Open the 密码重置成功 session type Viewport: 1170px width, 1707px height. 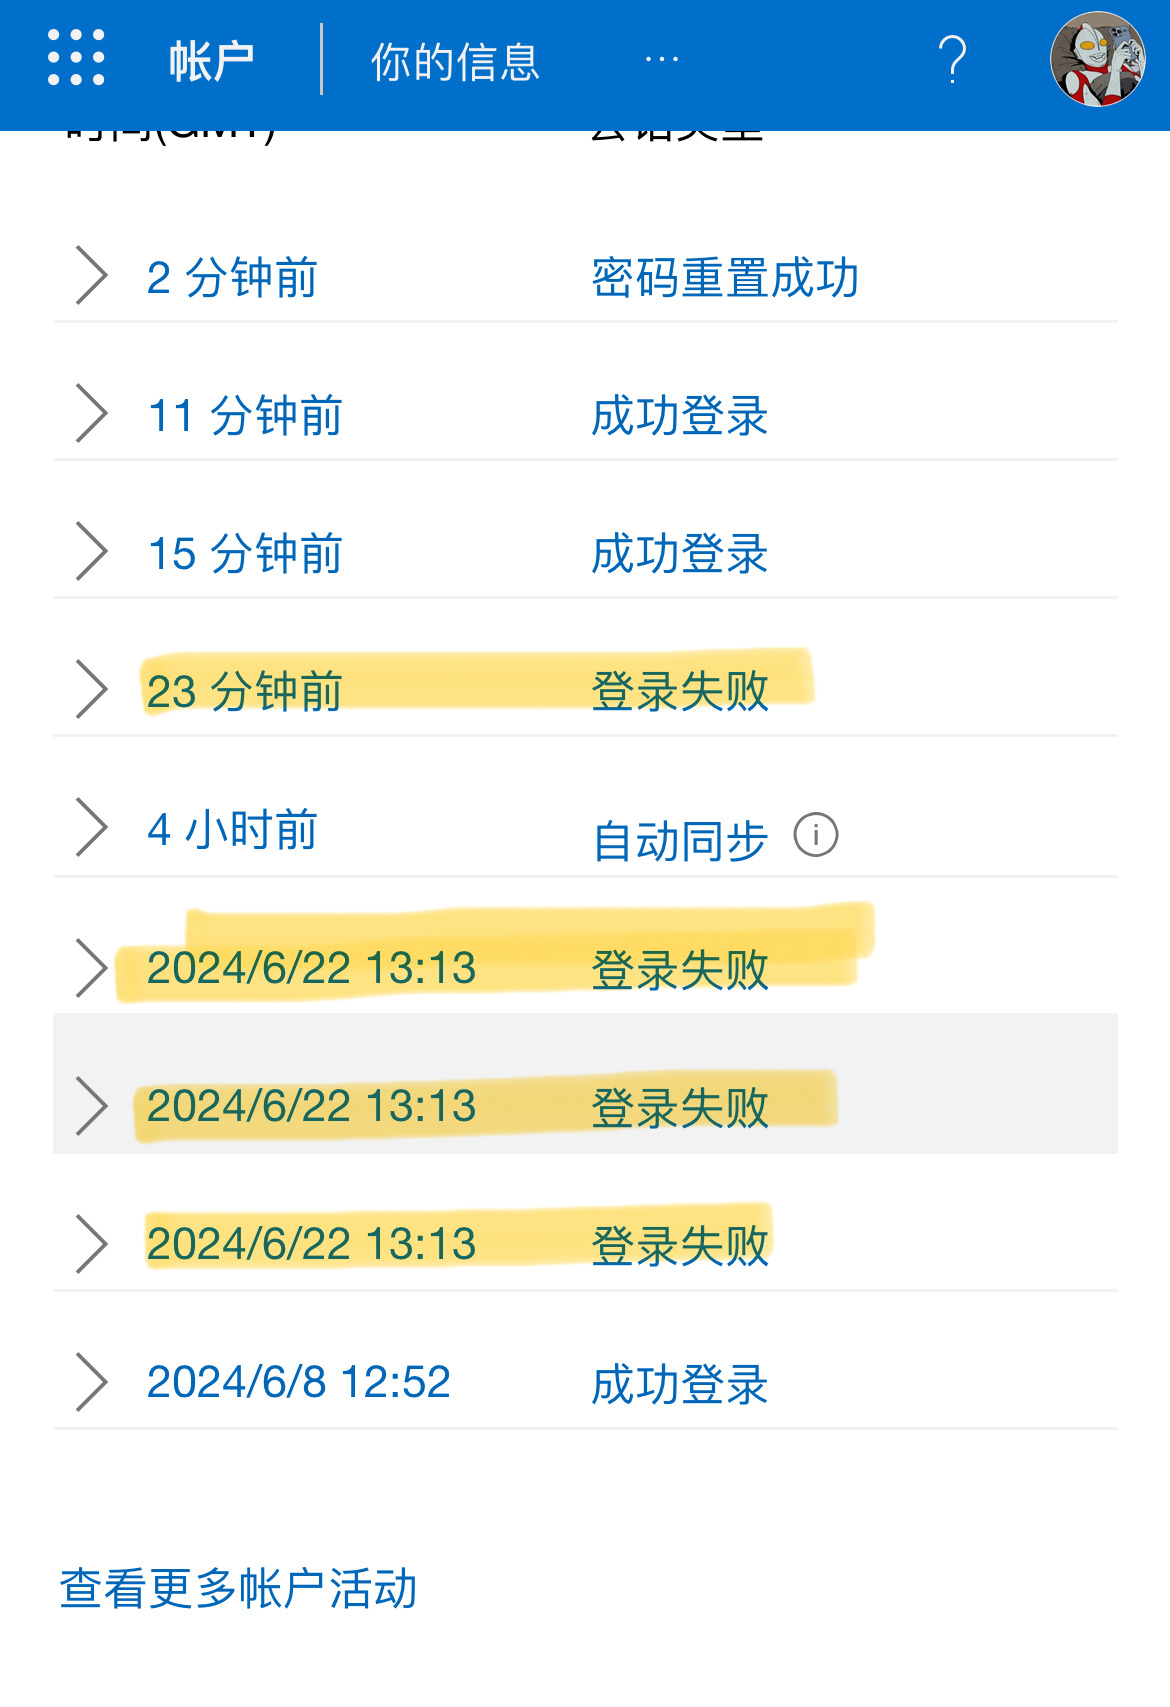(x=725, y=278)
